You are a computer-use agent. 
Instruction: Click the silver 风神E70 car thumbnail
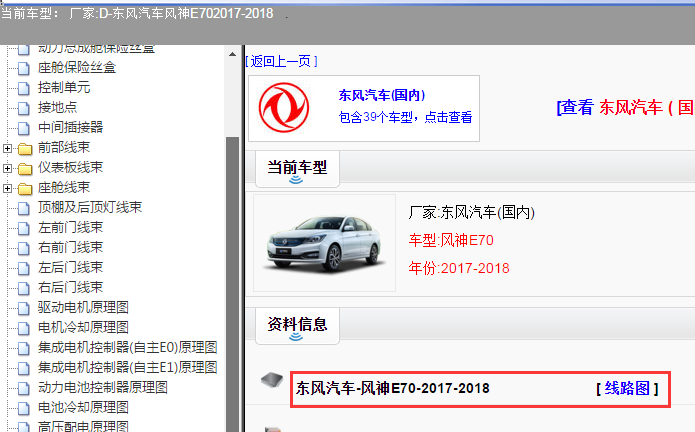pos(325,243)
